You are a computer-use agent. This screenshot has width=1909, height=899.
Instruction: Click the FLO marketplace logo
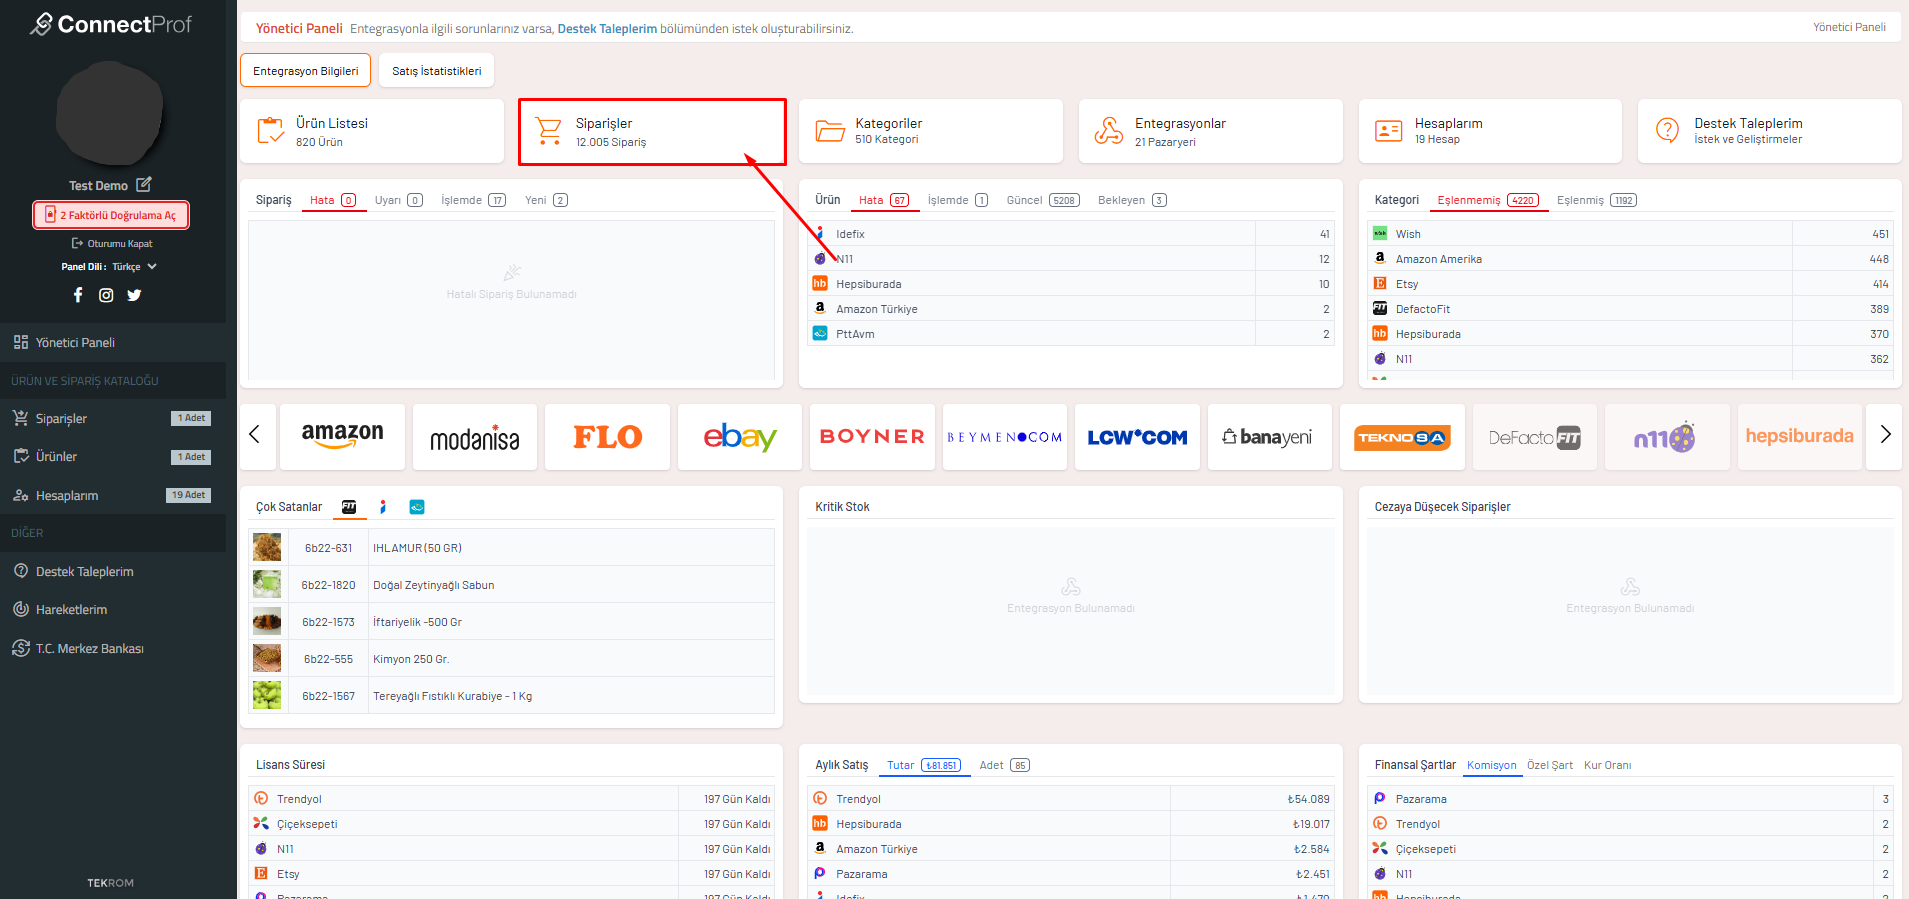click(607, 436)
